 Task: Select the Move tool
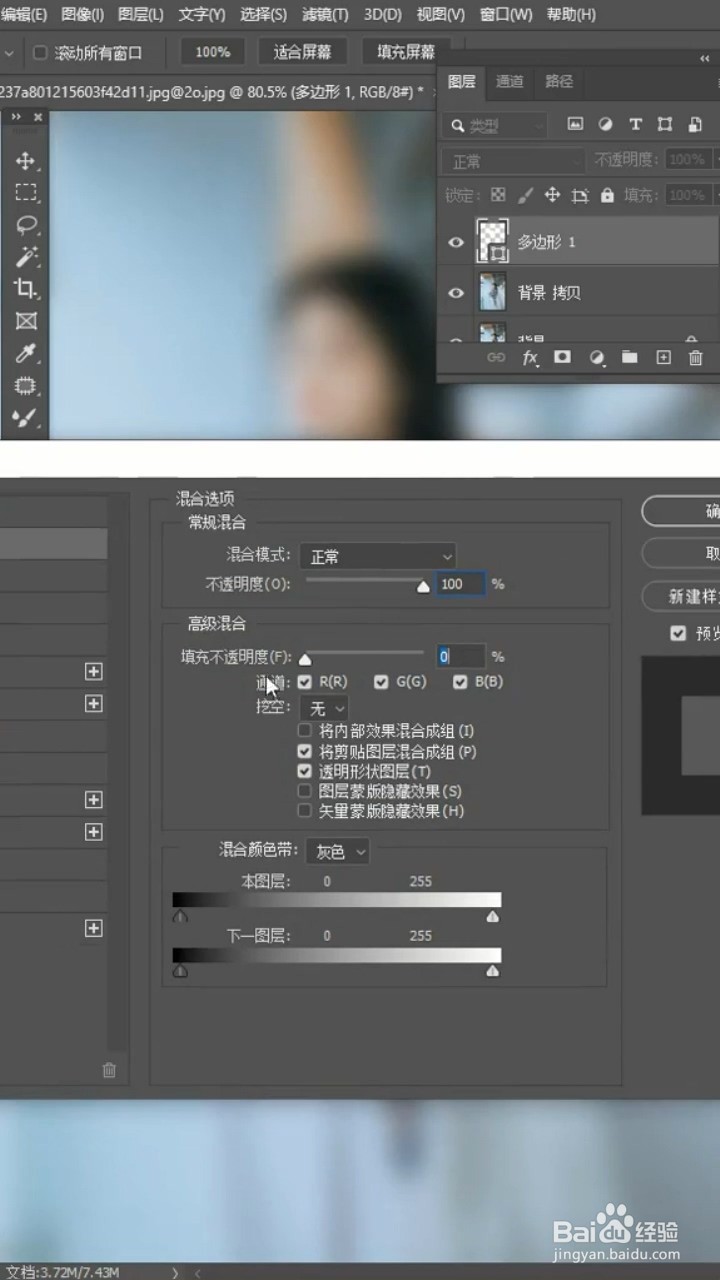point(25,161)
